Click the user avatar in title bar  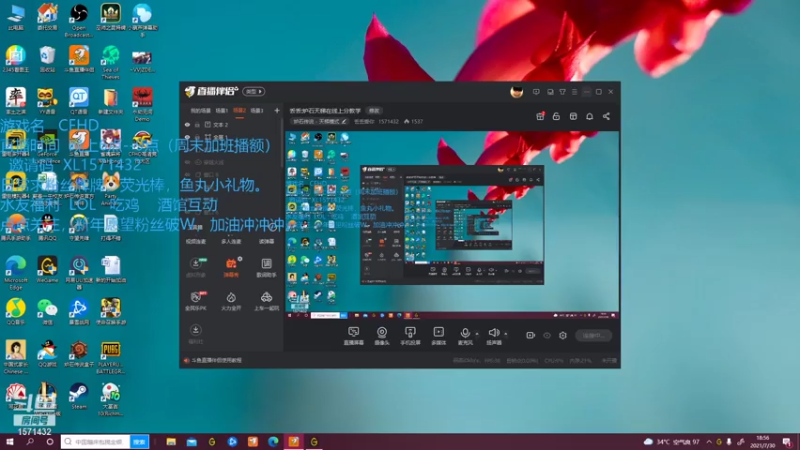(x=516, y=92)
